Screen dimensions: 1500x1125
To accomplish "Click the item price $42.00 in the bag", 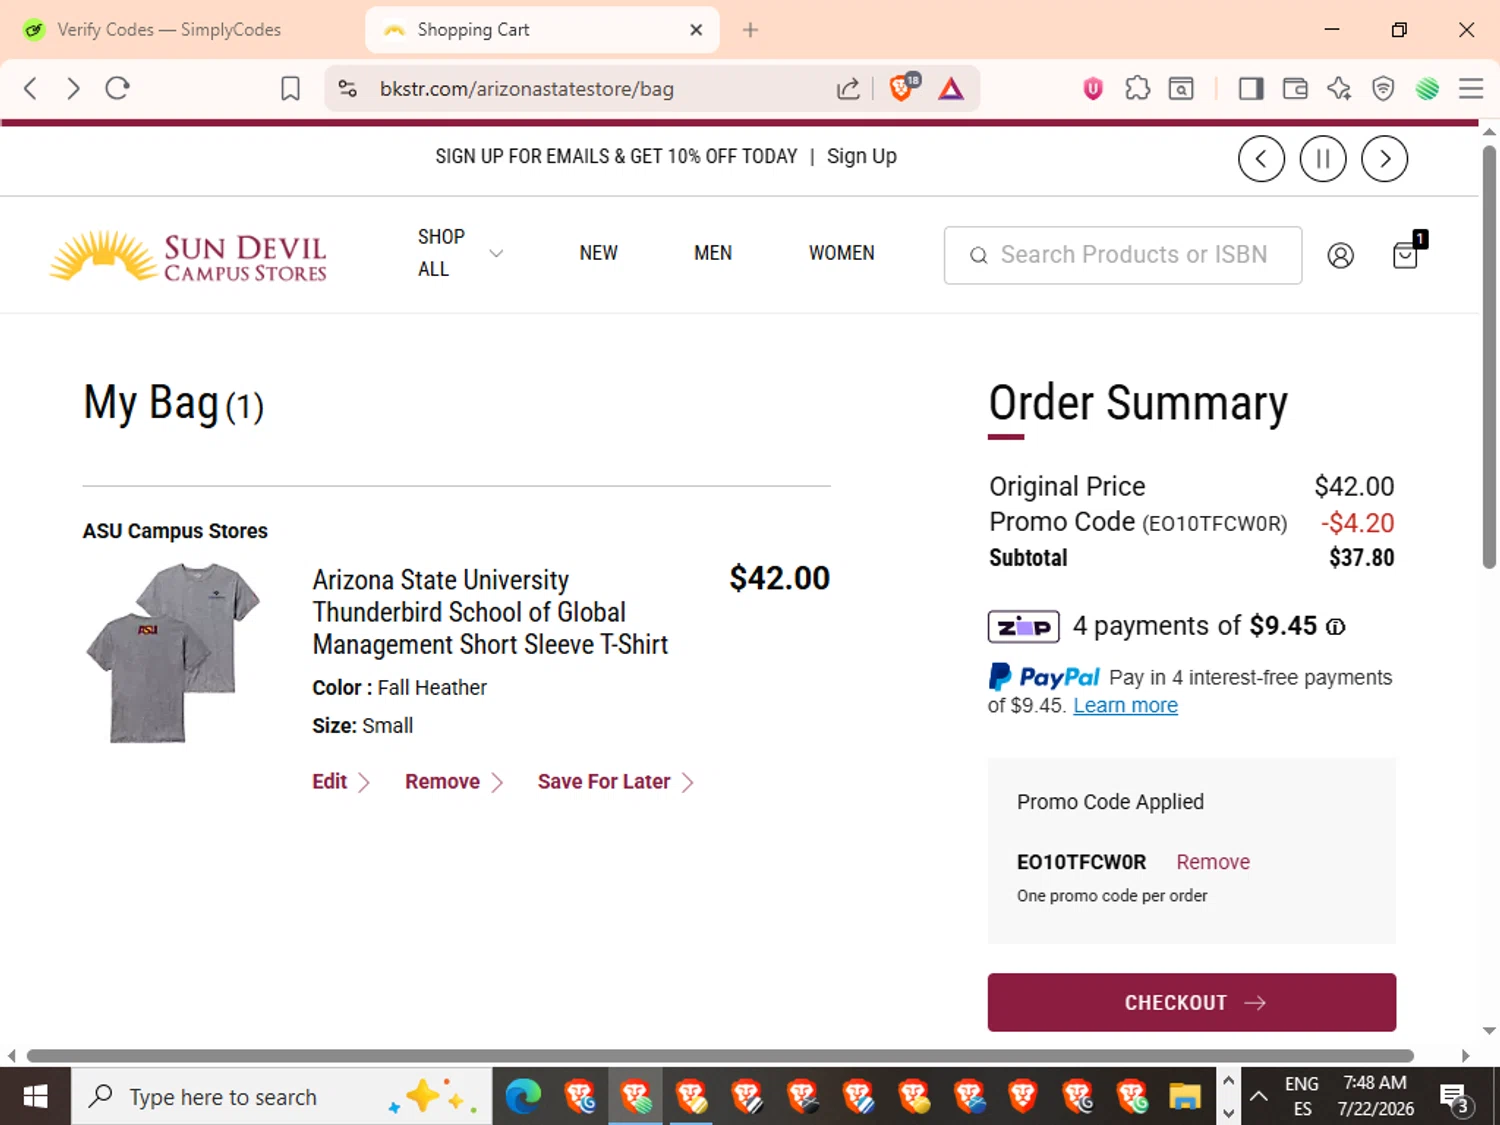I will coord(779,578).
